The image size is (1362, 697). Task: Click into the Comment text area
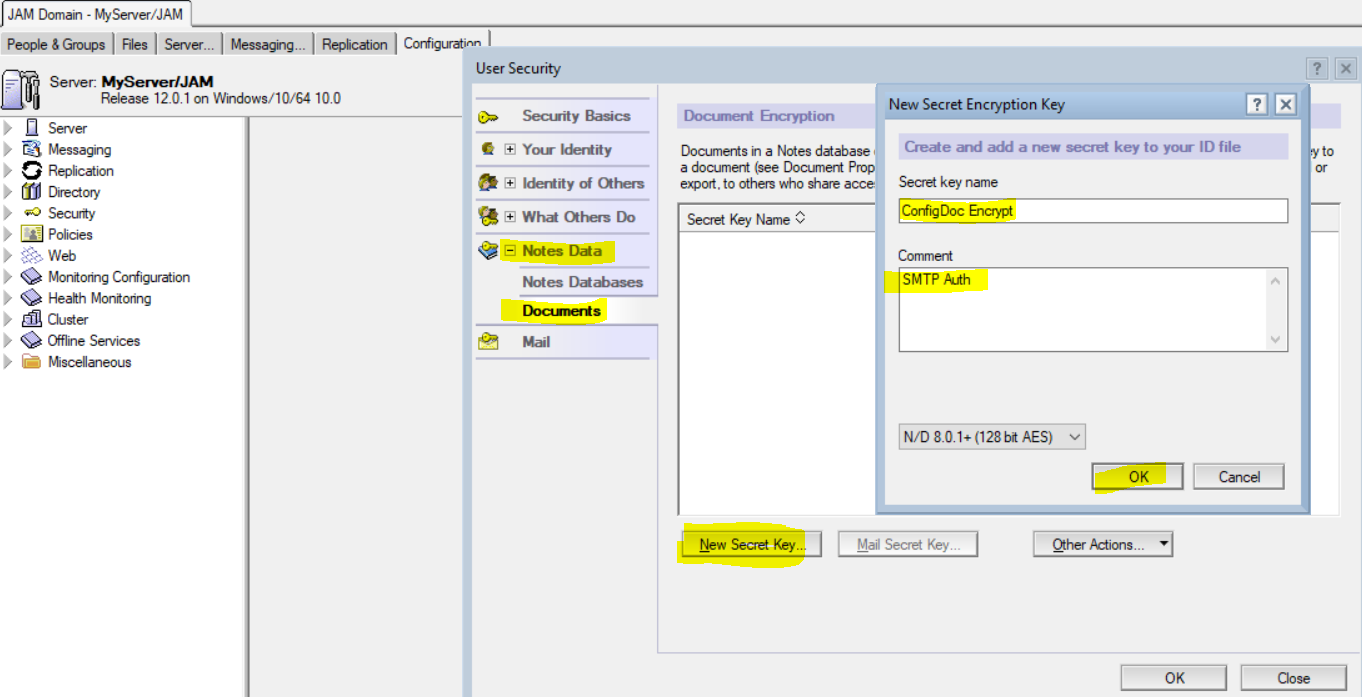pos(1080,309)
